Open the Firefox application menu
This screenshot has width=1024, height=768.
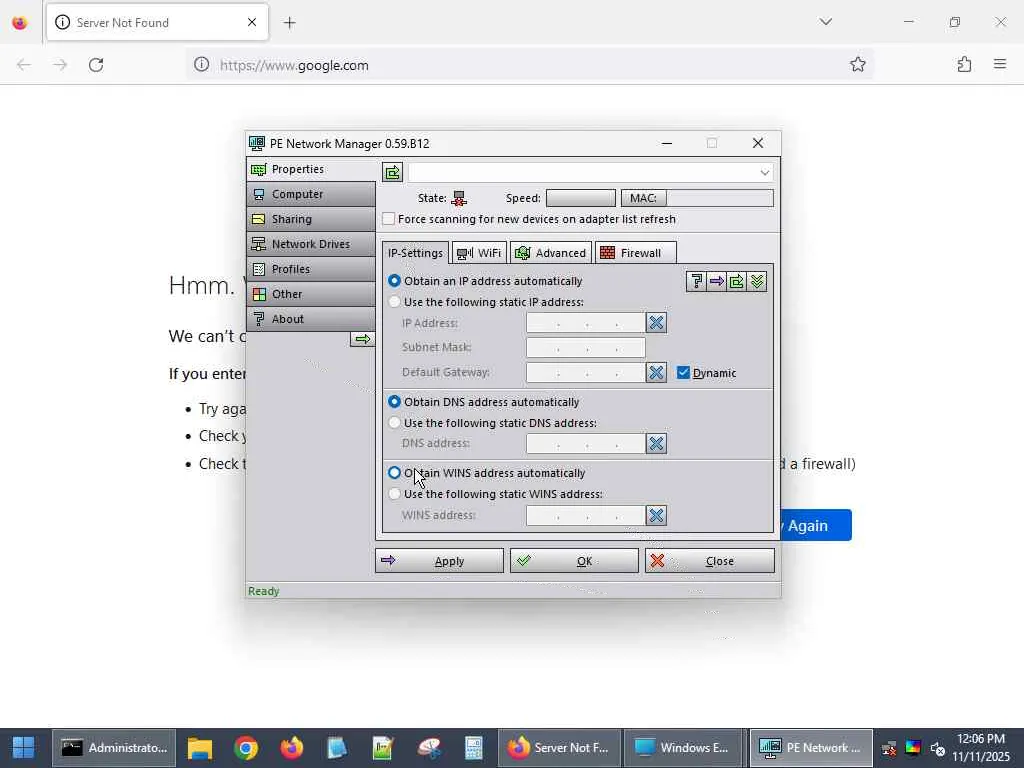tap(1000, 64)
